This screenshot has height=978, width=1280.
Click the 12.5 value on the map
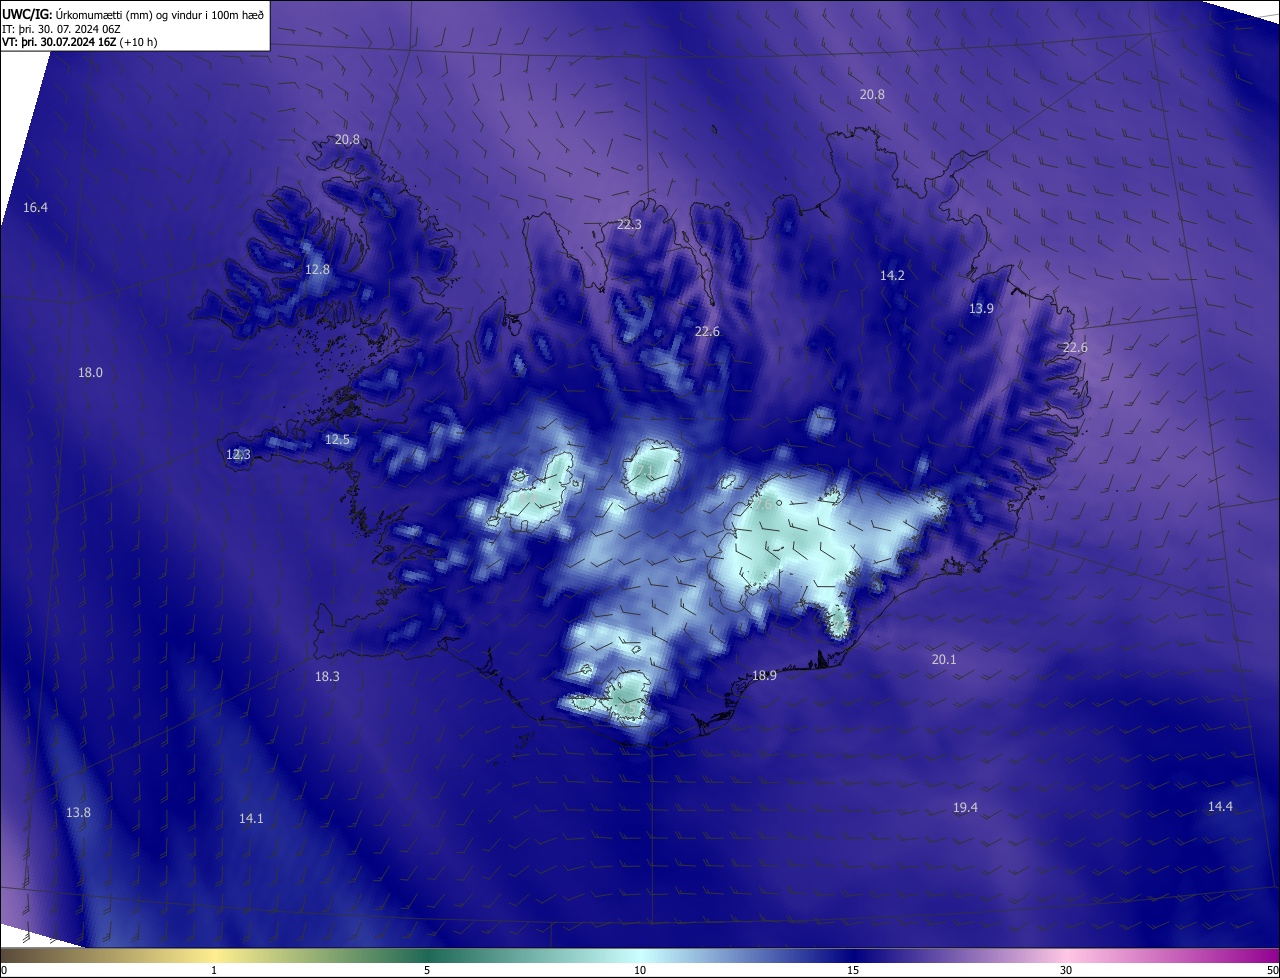point(337,439)
